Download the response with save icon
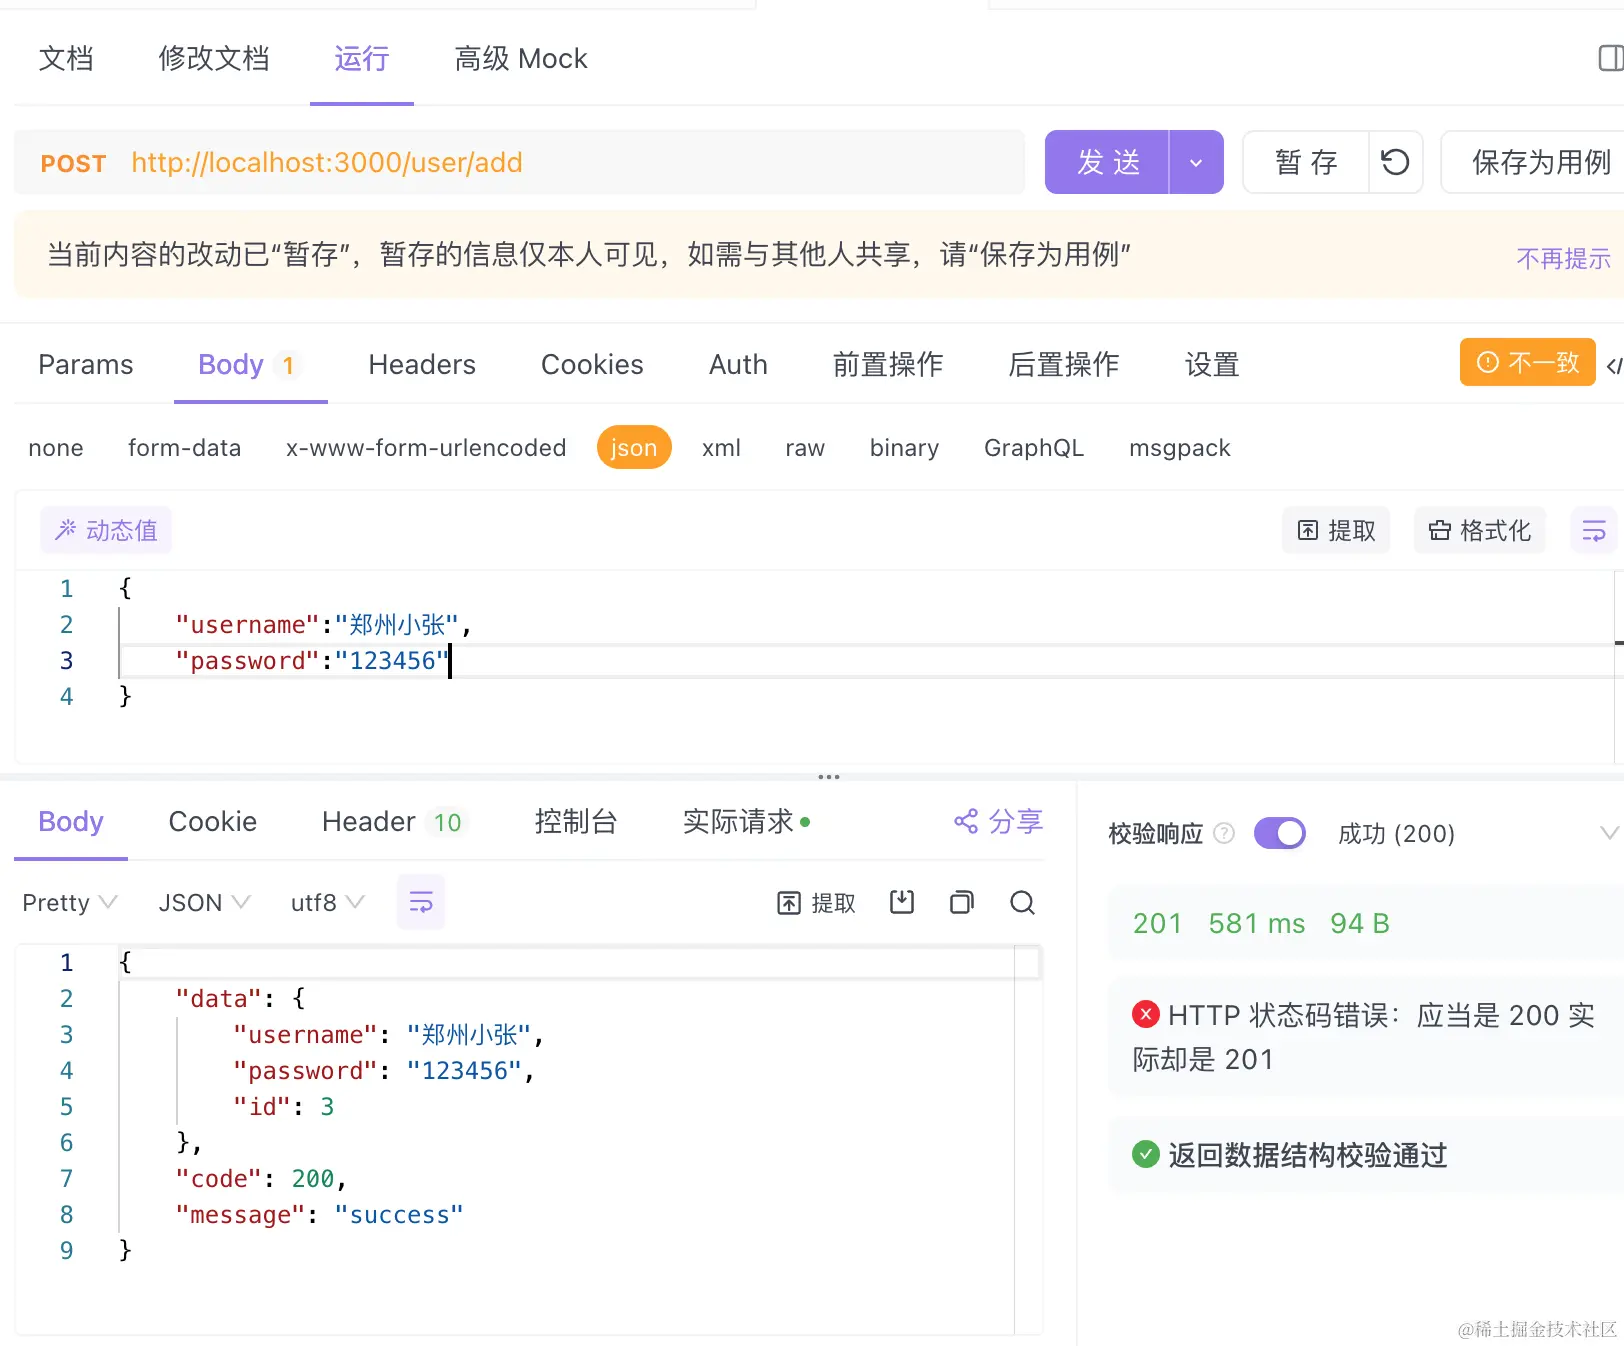The width and height of the screenshot is (1624, 1346). tap(902, 903)
